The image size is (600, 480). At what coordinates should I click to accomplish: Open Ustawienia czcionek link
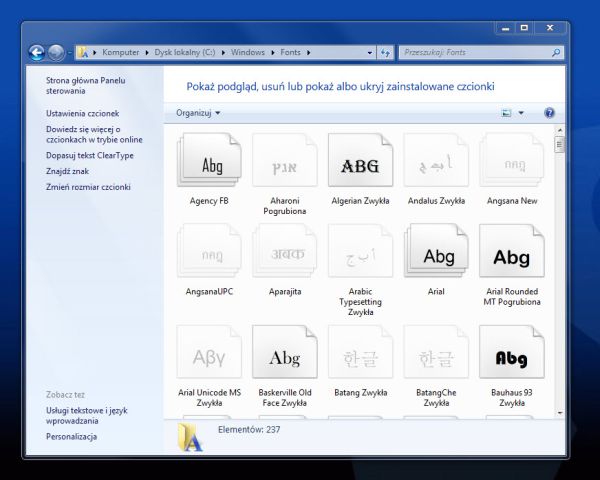[83, 113]
